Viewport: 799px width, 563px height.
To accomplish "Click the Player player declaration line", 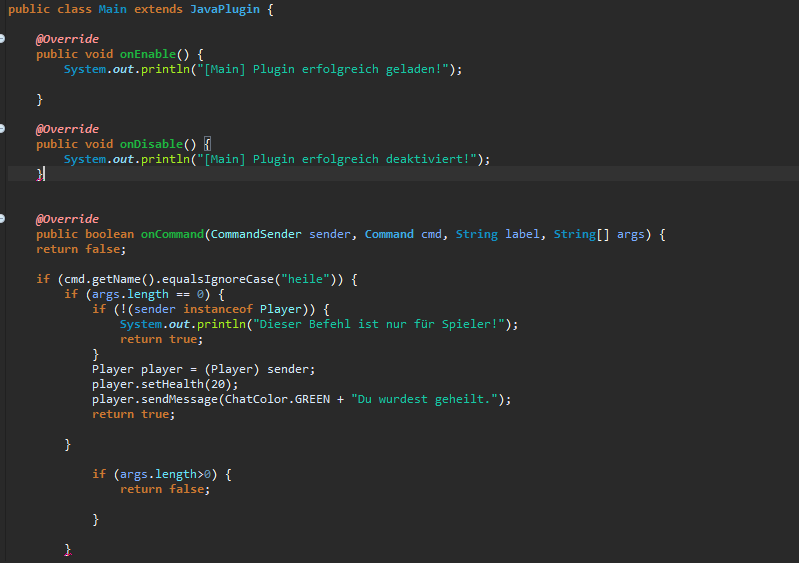I will click(x=204, y=369).
